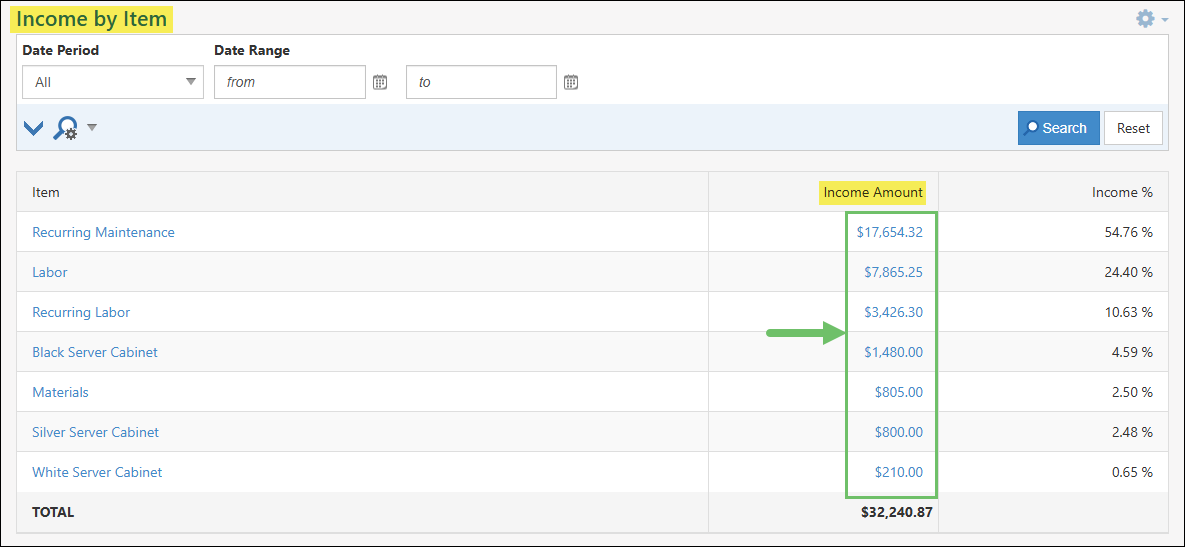Click the $17,654.32 income amount
1185x547 pixels.
890,232
